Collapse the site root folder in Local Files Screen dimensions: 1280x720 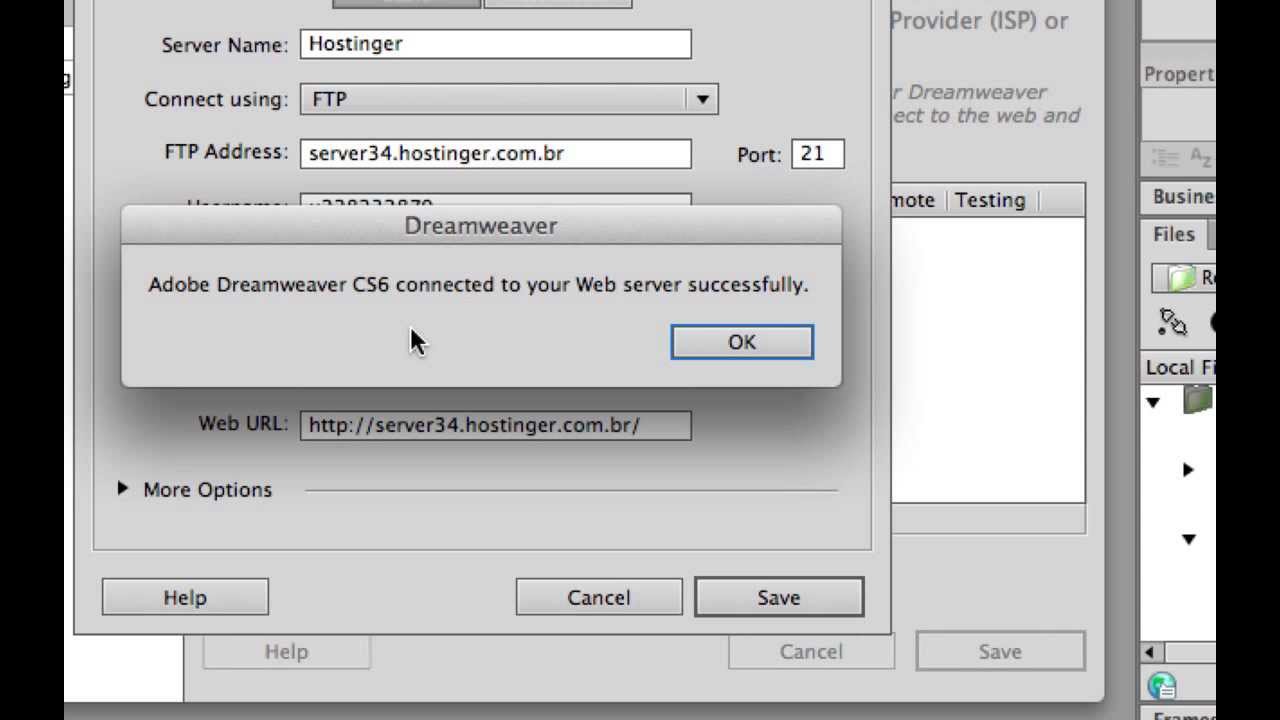(1153, 402)
